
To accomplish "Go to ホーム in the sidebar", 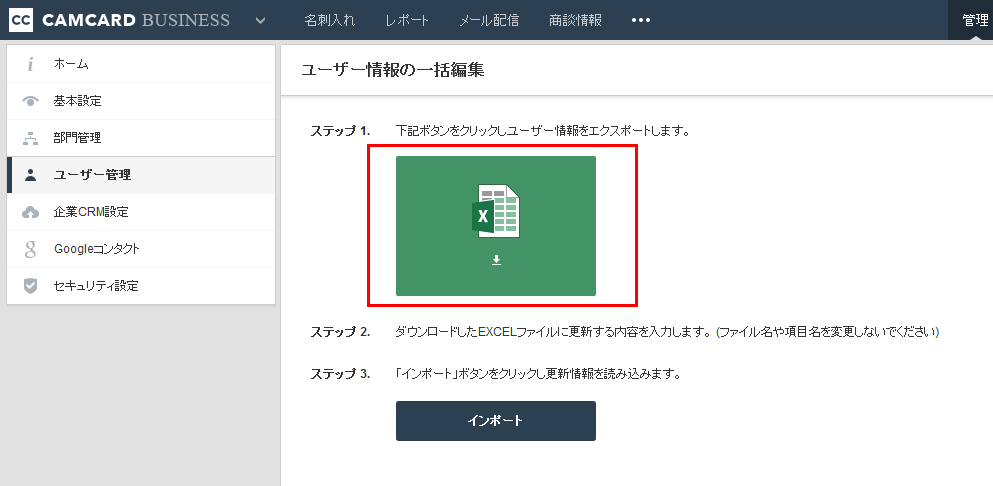I will coord(141,64).
